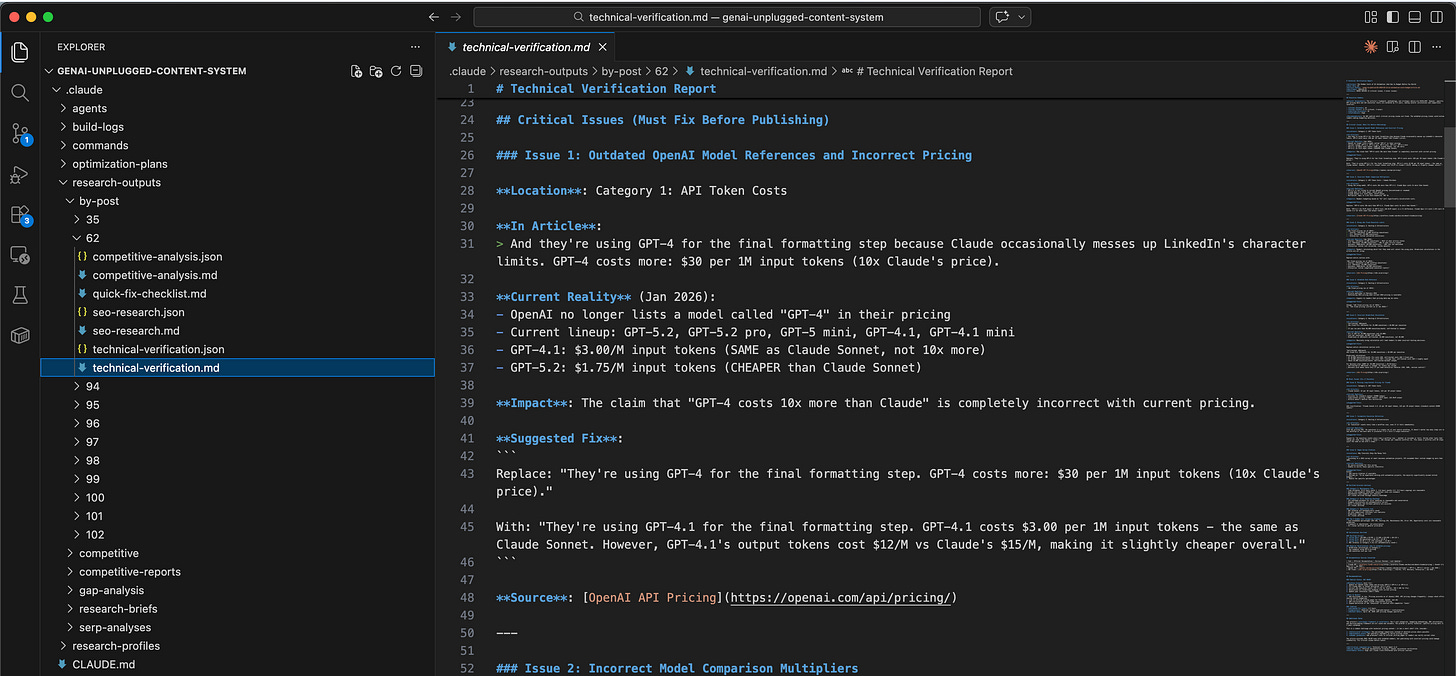The image size is (1456, 676).
Task: Open Explorer views and more actions menu
Action: pyautogui.click(x=415, y=47)
